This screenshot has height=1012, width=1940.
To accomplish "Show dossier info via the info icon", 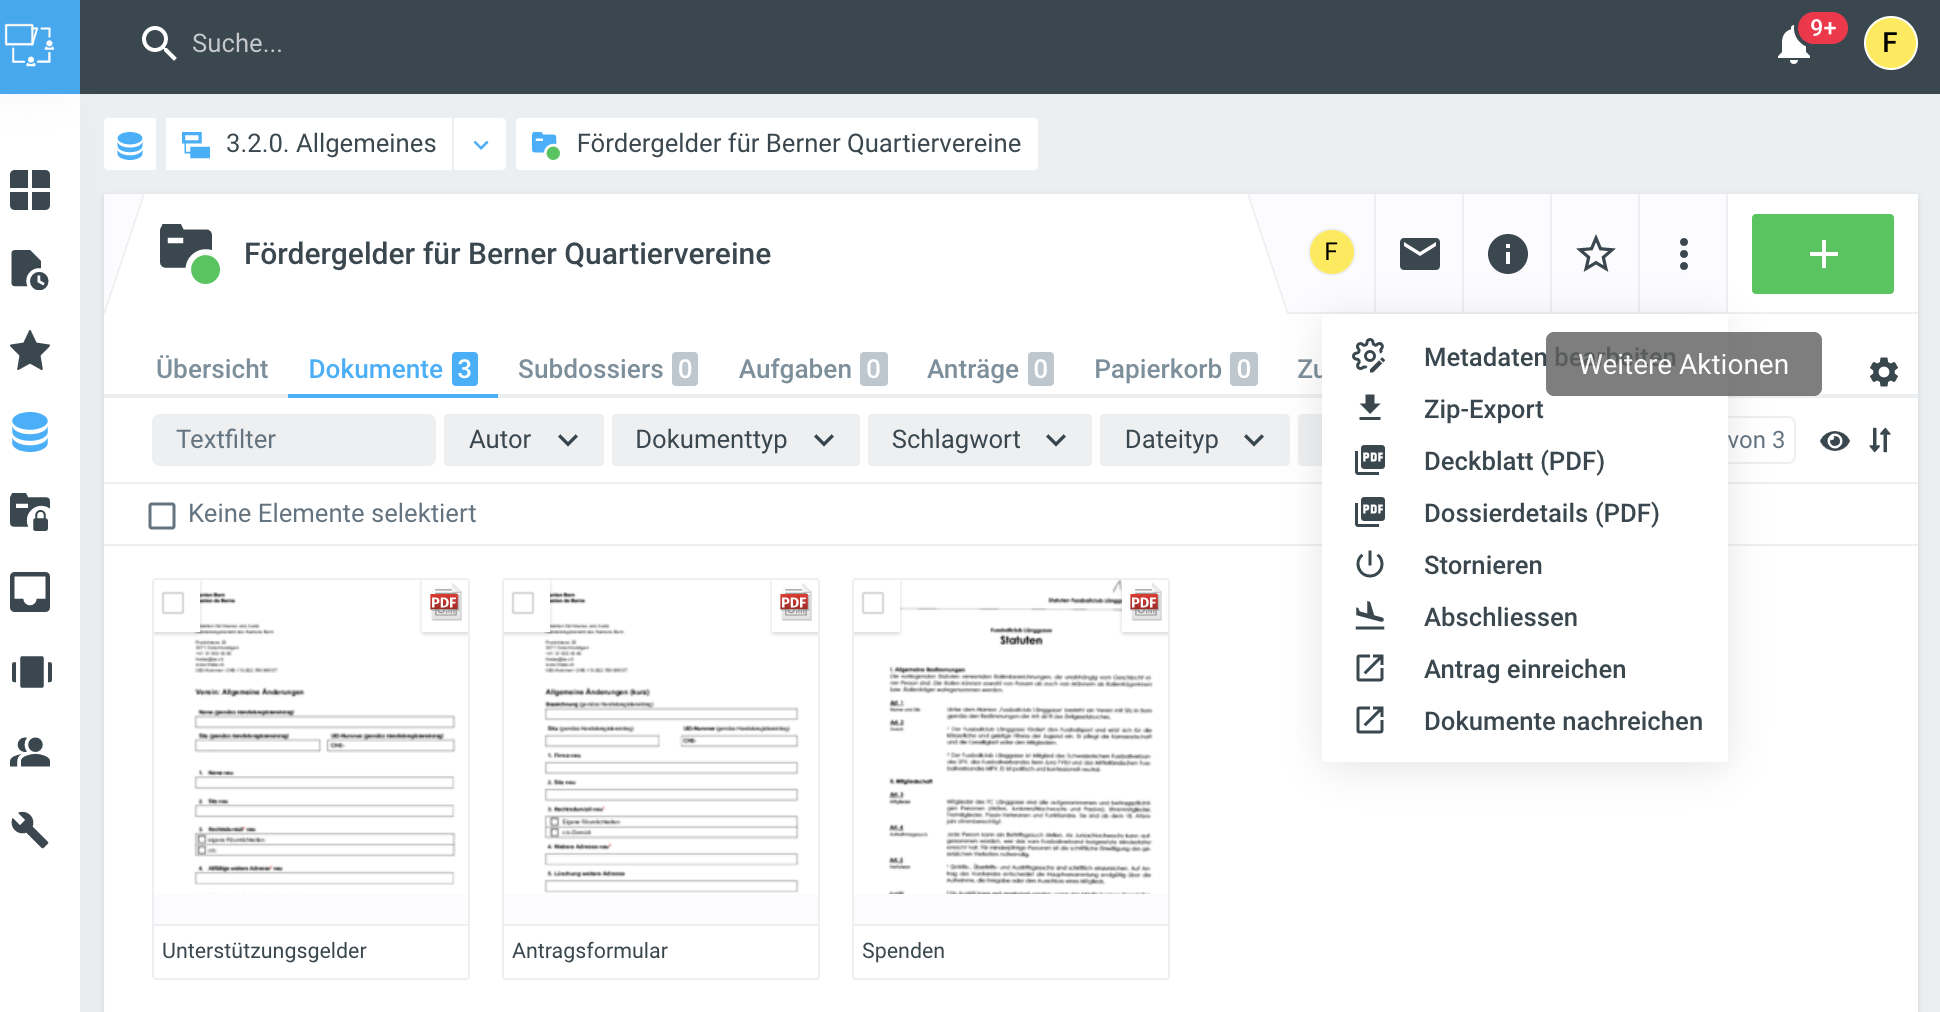I will click(x=1507, y=254).
